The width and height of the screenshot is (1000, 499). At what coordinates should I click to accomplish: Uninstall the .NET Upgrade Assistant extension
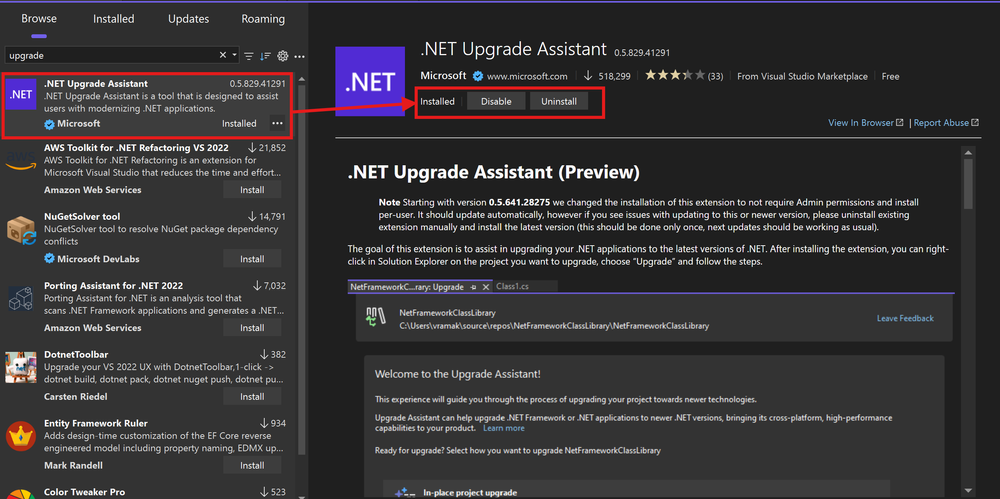click(559, 101)
